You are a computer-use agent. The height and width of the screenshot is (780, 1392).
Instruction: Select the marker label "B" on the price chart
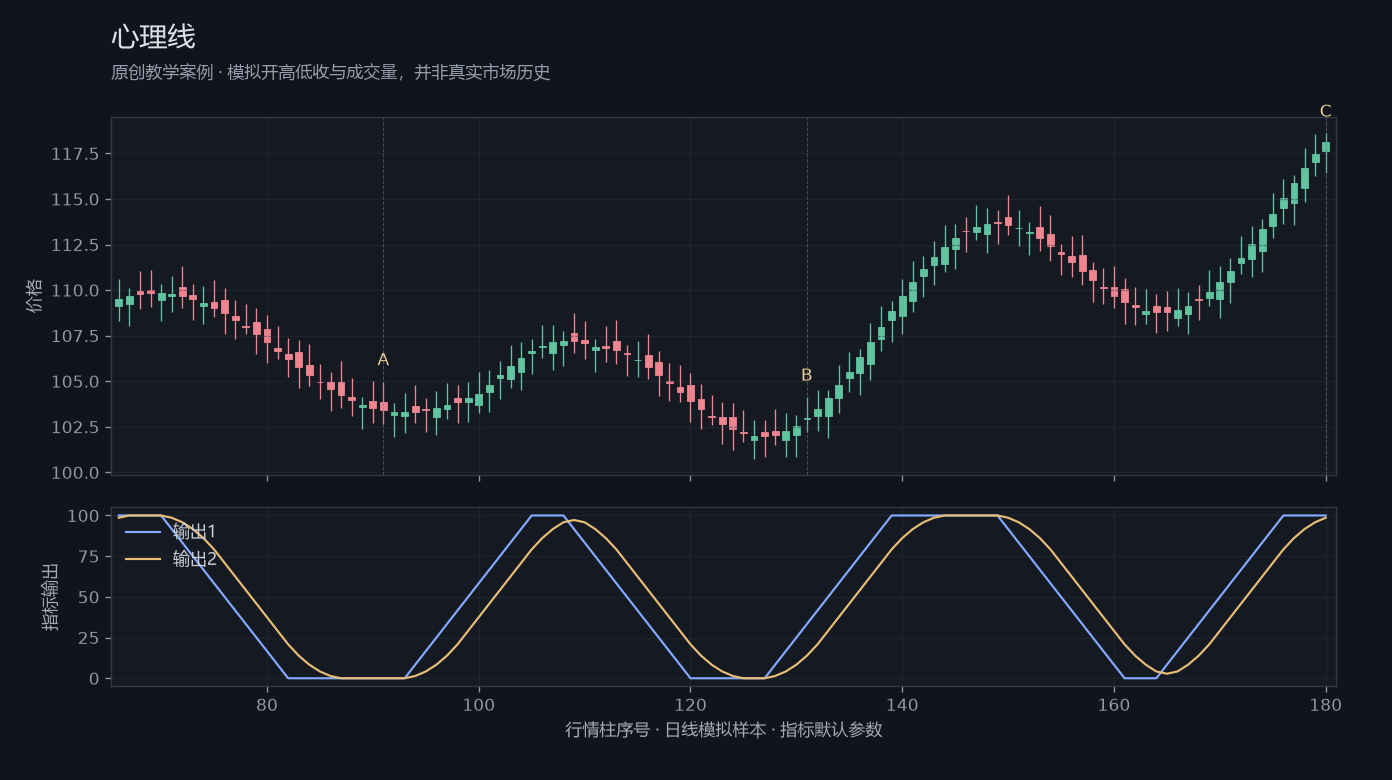click(x=807, y=375)
